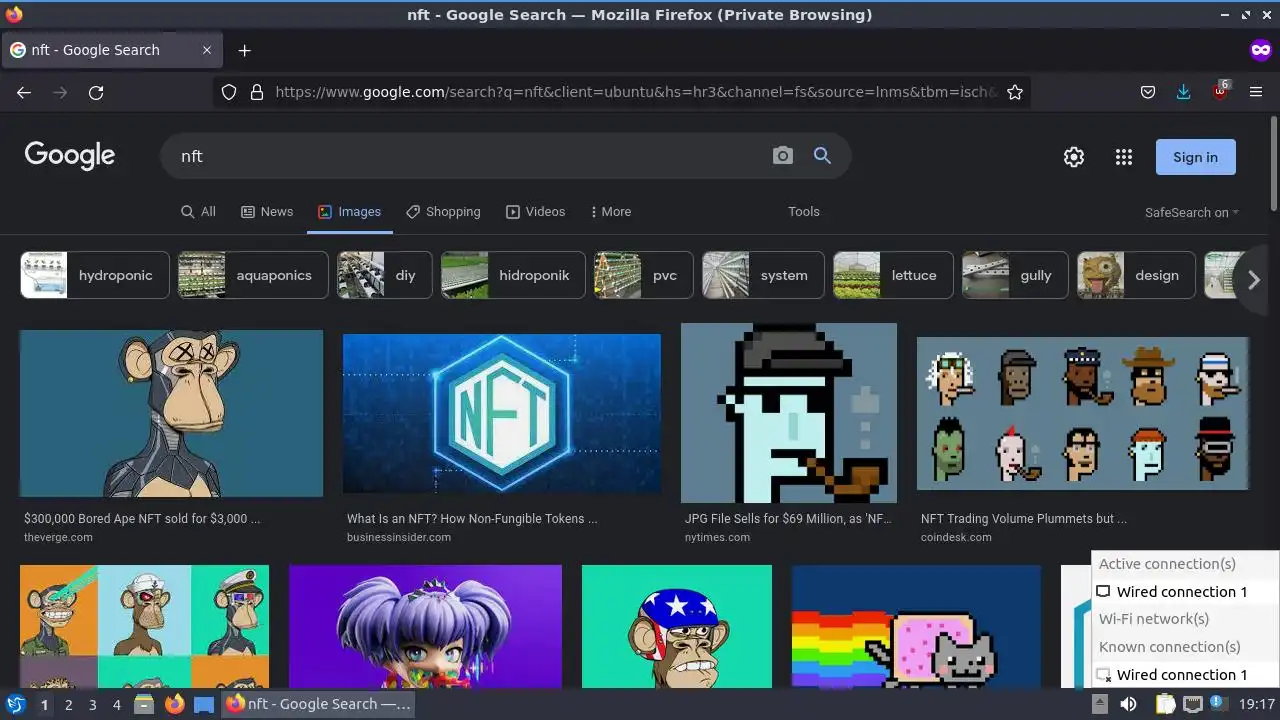Switch to workspace 2 in the taskbar

pyautogui.click(x=68, y=705)
